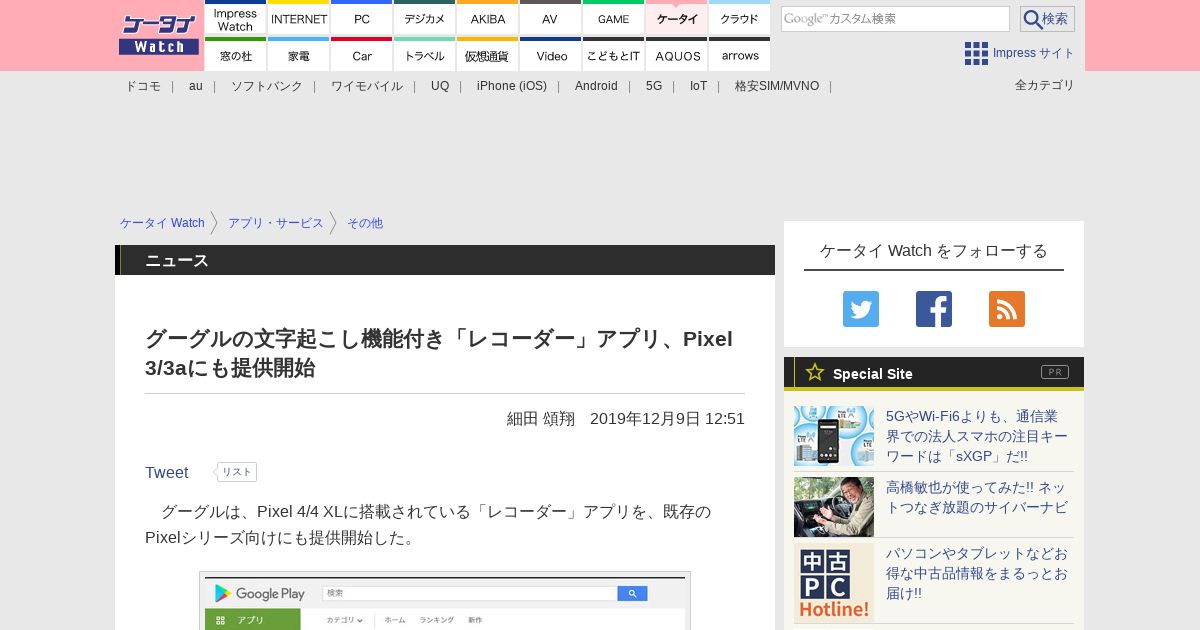Focus the Google custom search field

tap(895, 19)
